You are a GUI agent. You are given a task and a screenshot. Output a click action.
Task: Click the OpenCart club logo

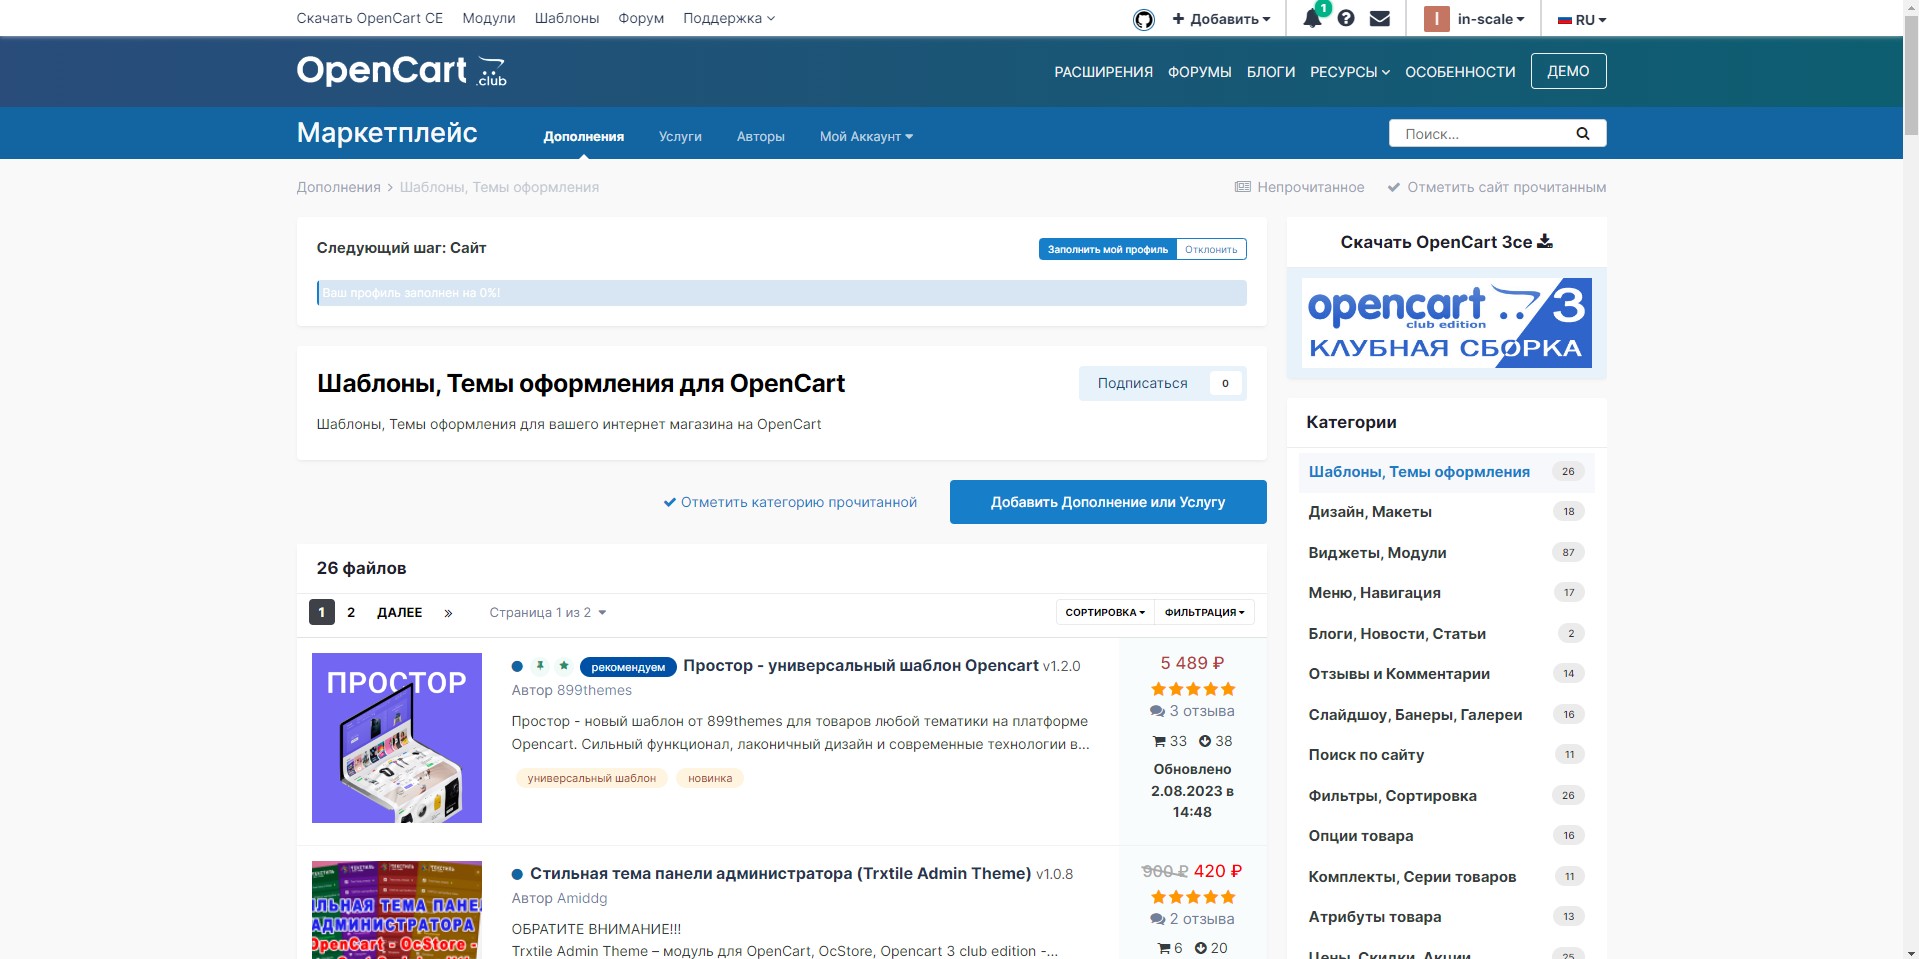point(402,71)
